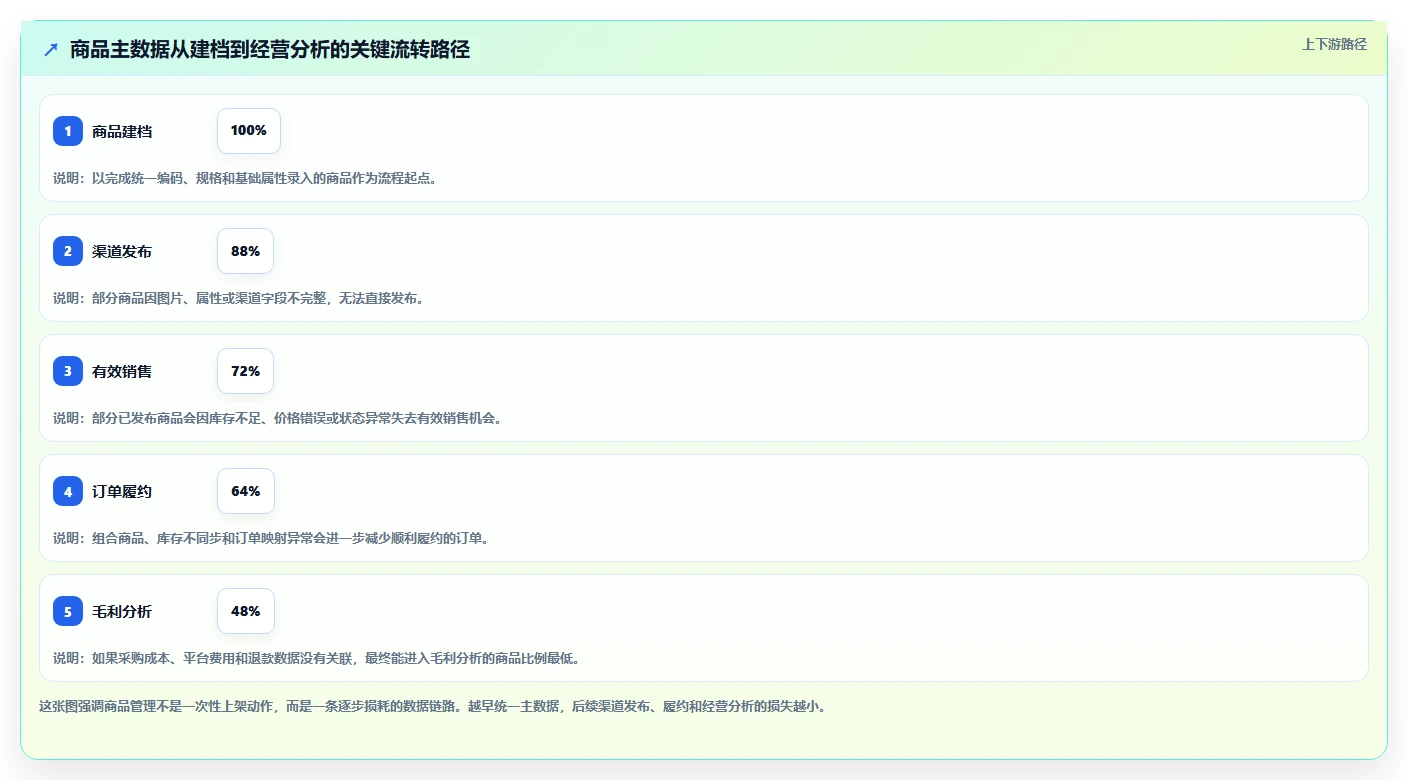Click the description starting 说明：组合商品
This screenshot has height=780, width=1408.
(x=271, y=538)
